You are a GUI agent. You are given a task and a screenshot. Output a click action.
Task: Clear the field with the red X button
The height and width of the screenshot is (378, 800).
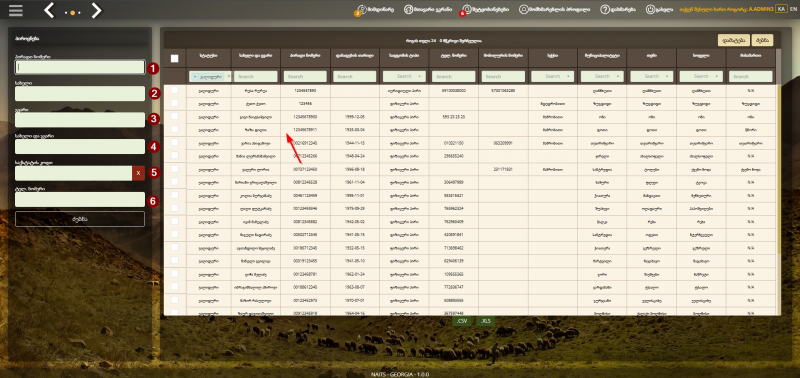(139, 173)
